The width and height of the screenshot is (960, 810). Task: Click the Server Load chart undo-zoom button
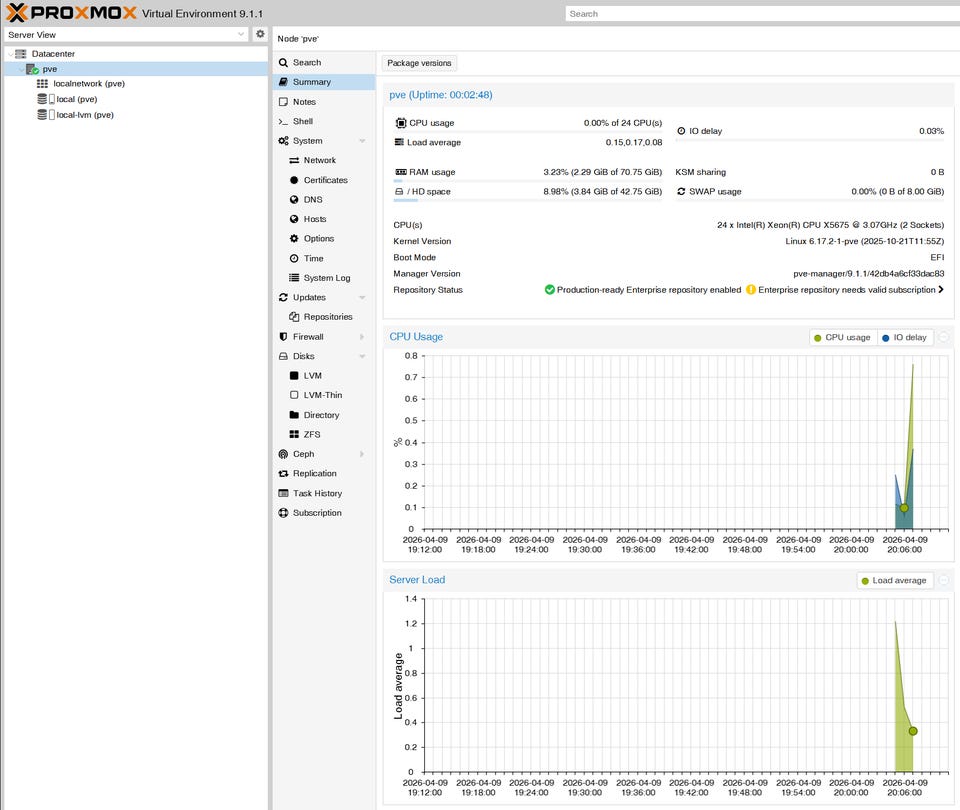click(x=944, y=580)
